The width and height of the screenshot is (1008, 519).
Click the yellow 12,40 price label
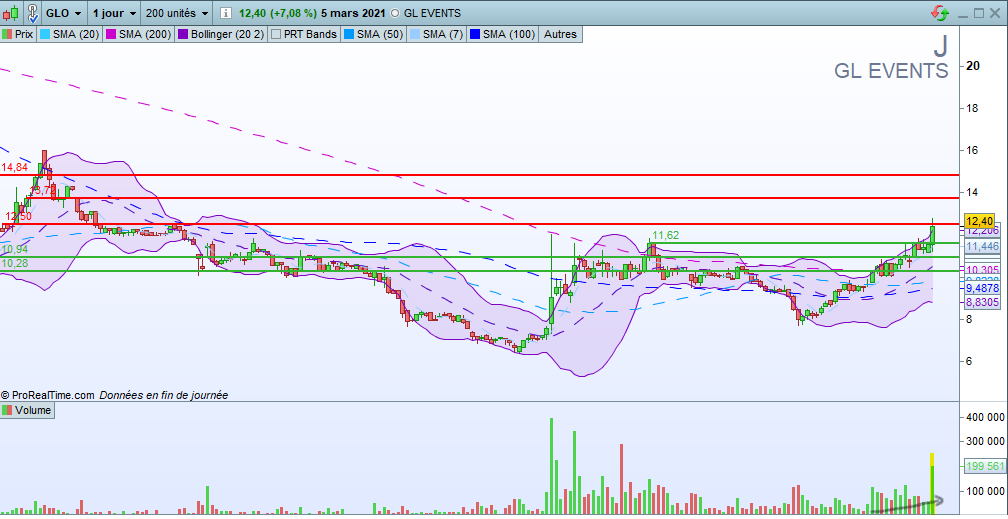click(980, 221)
